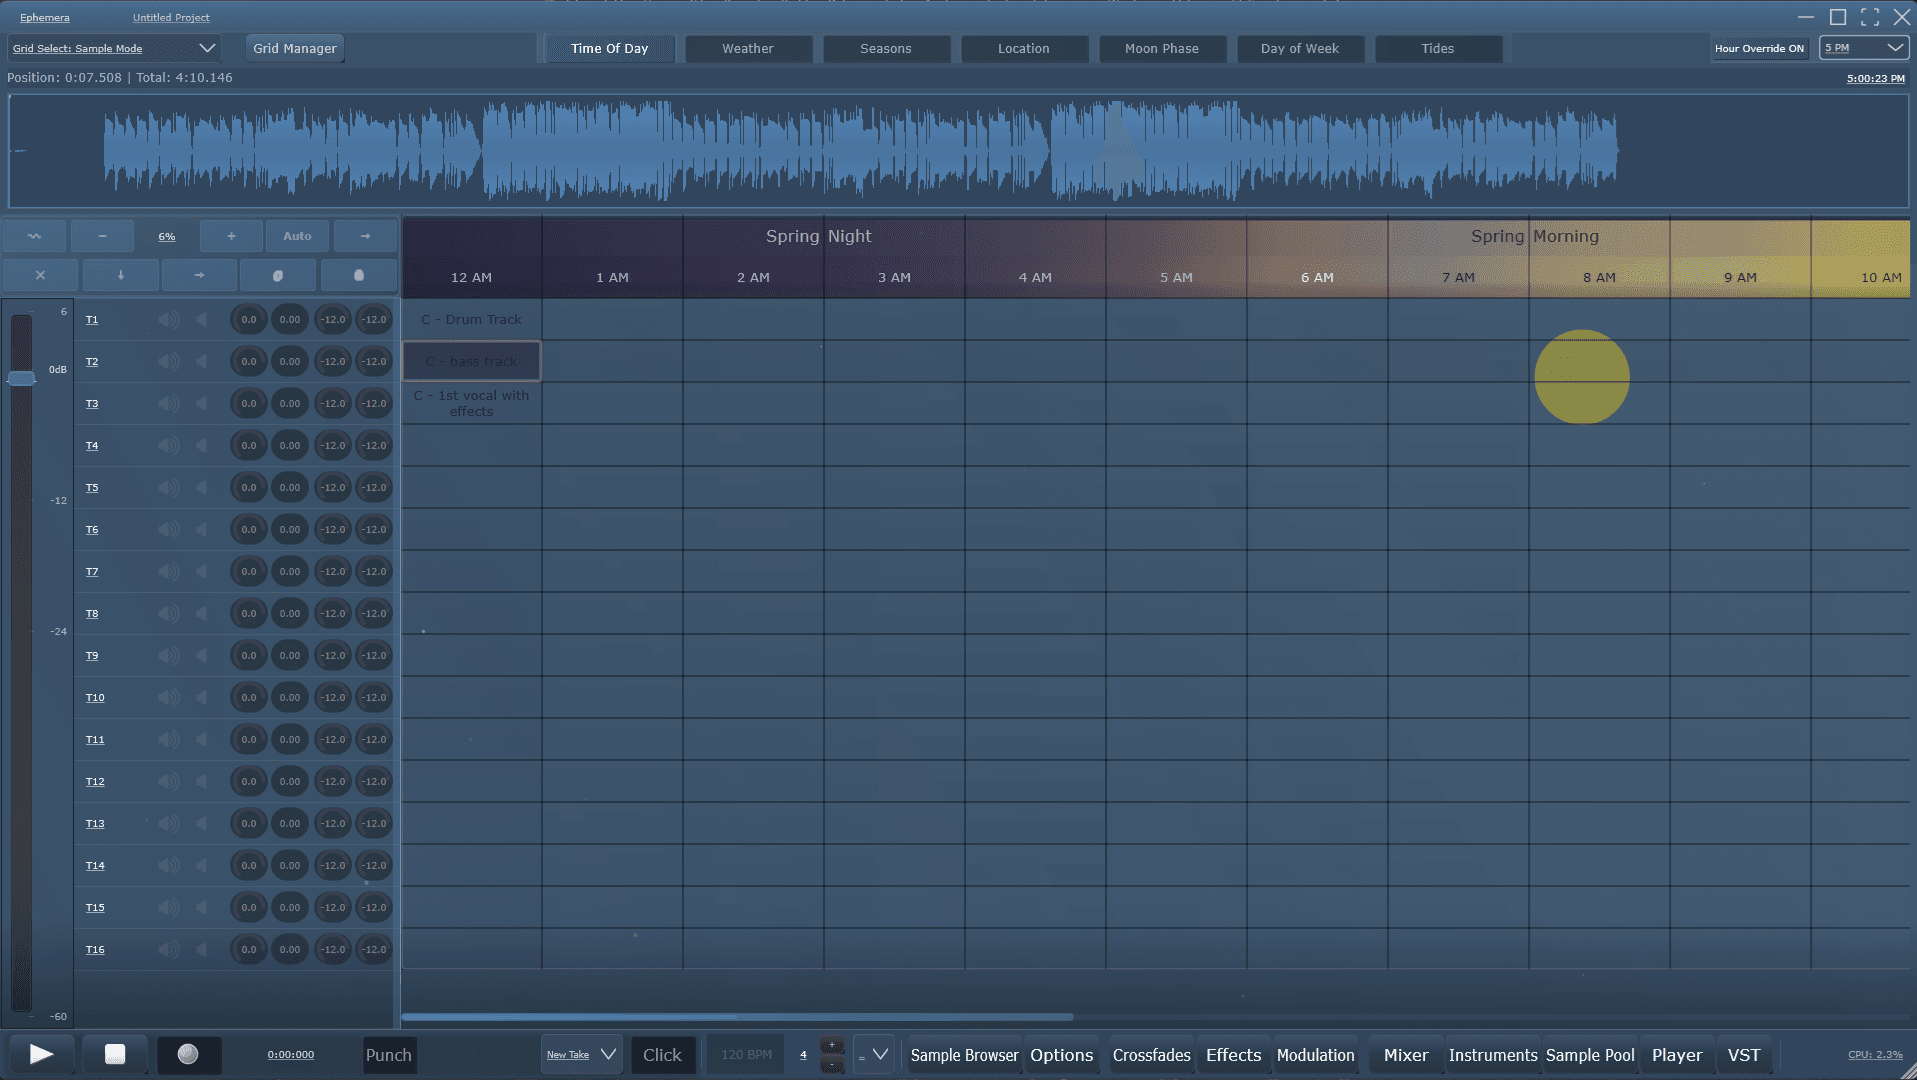This screenshot has height=1080, width=1917.
Task: Click the zoom out minus button
Action: click(x=102, y=236)
